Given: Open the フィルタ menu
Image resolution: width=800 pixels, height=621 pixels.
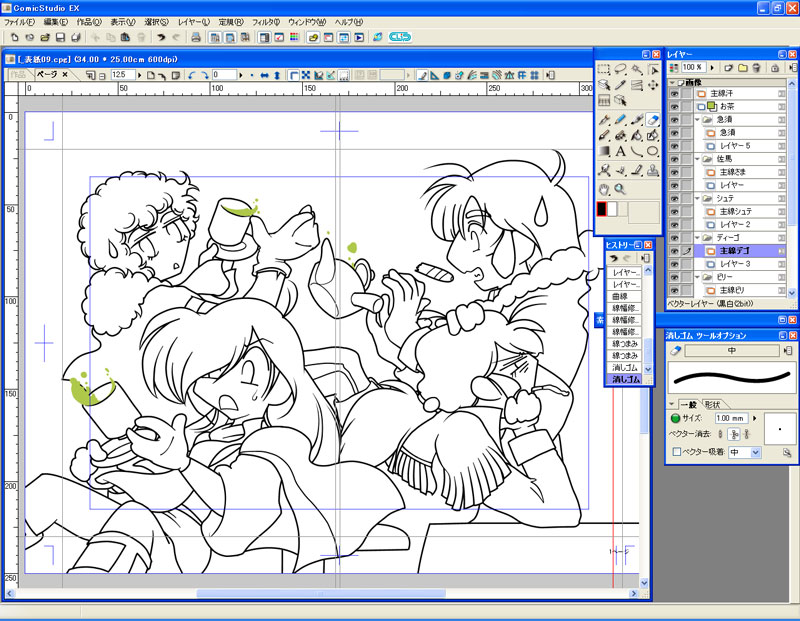Looking at the screenshot, I should coord(266,22).
